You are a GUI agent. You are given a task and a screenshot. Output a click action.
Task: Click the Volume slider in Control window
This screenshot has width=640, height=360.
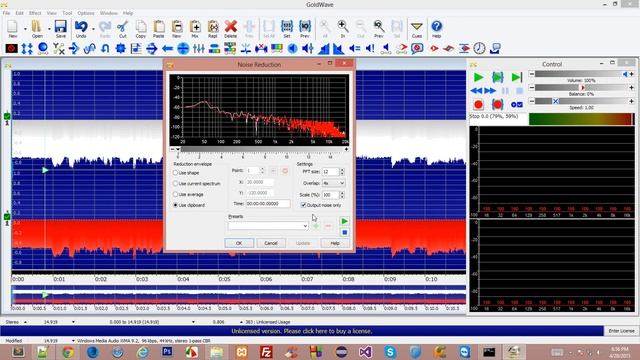coord(582,74)
